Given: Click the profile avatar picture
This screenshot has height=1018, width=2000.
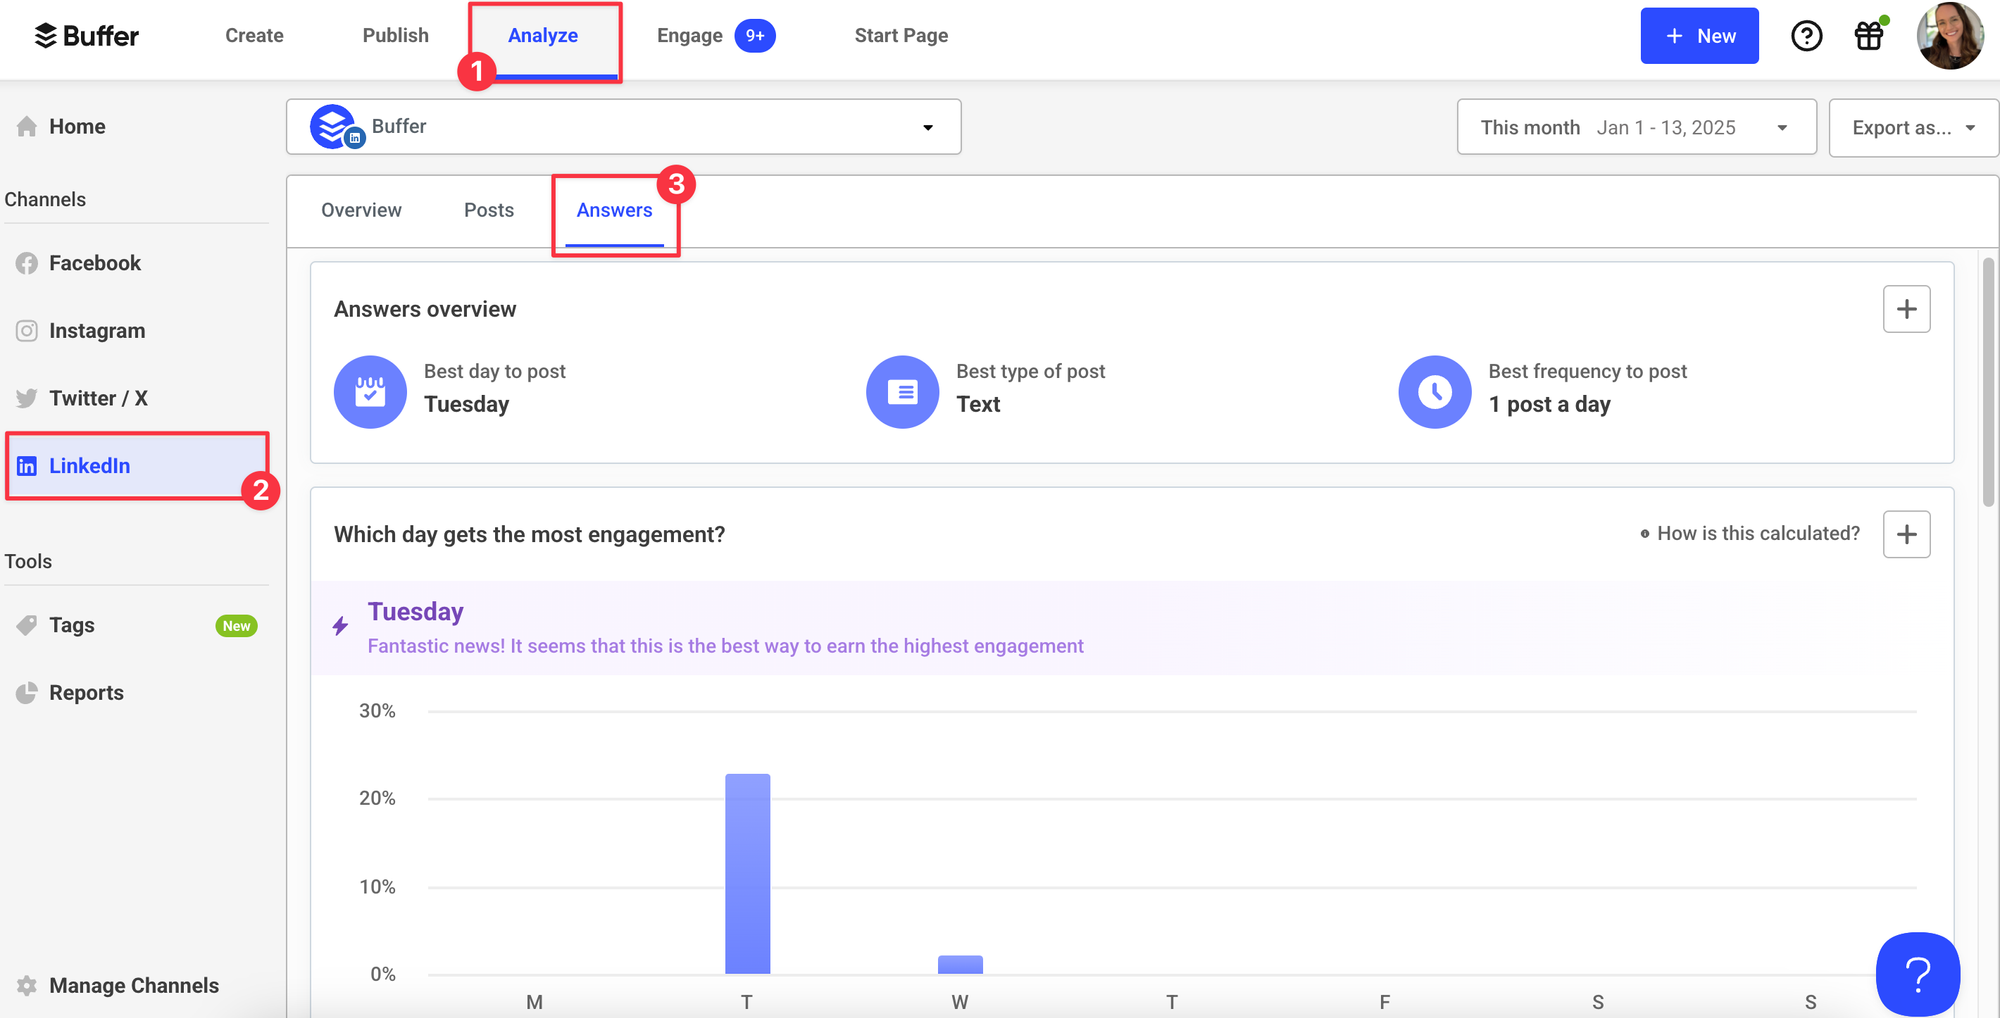Looking at the screenshot, I should 1947,36.
